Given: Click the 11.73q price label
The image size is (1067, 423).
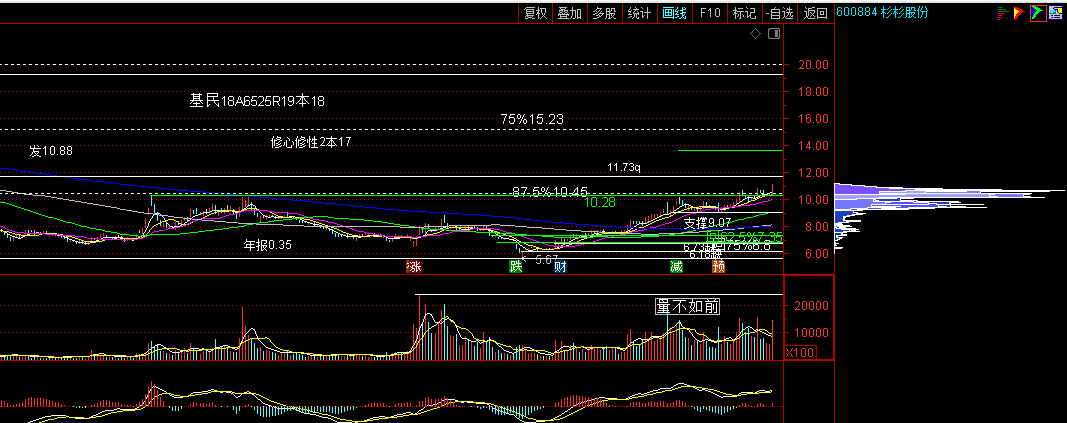Looking at the screenshot, I should [x=624, y=167].
